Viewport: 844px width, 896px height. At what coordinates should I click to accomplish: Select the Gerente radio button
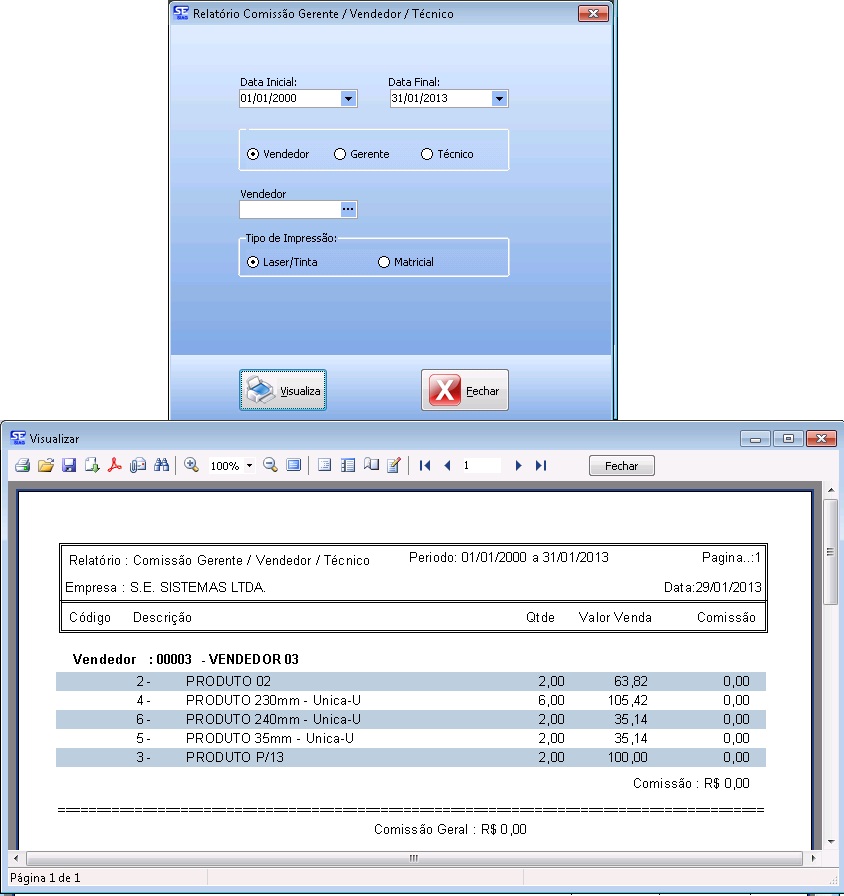(x=340, y=154)
